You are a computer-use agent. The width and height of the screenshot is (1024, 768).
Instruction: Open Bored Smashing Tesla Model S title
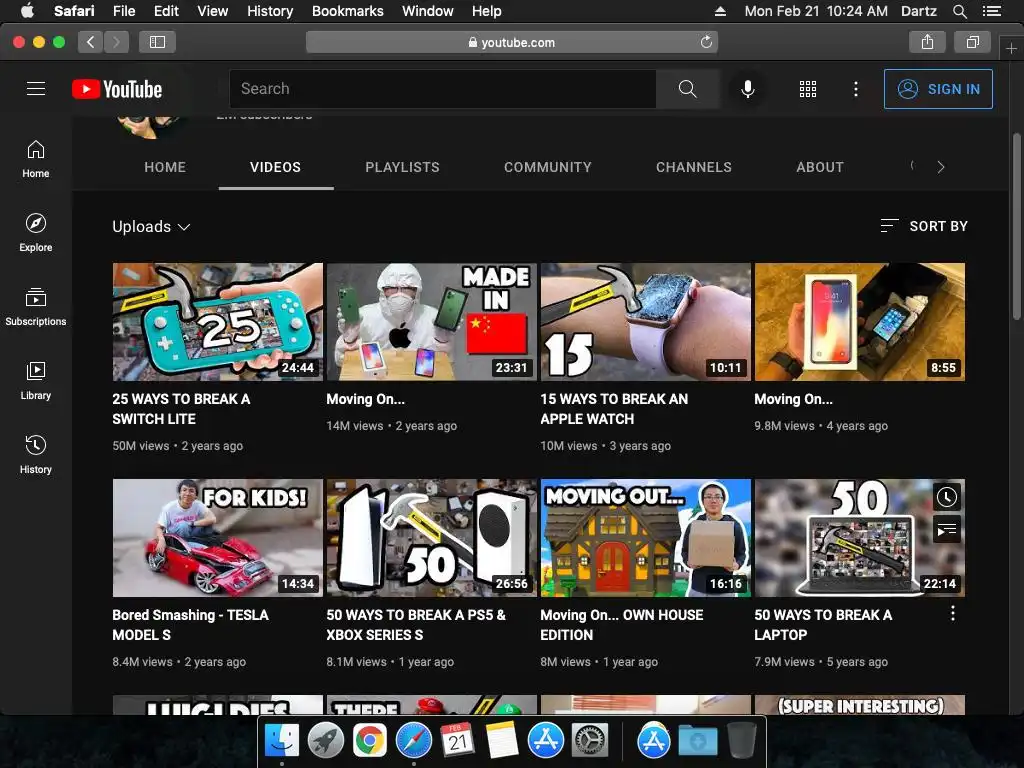point(190,625)
